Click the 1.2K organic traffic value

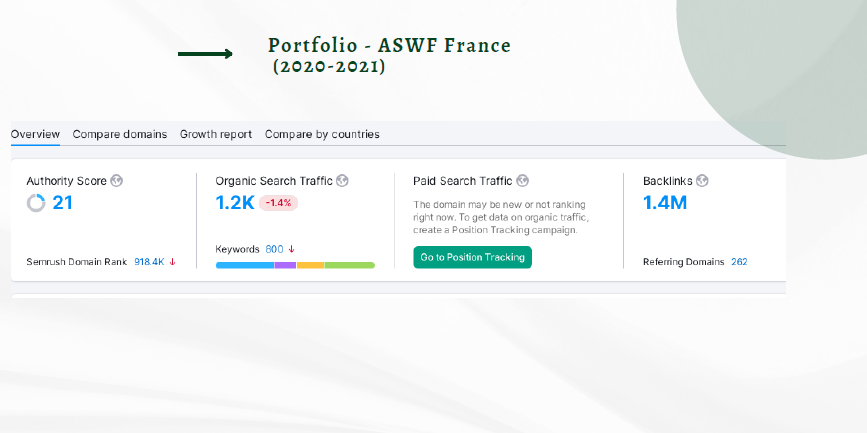(x=234, y=203)
